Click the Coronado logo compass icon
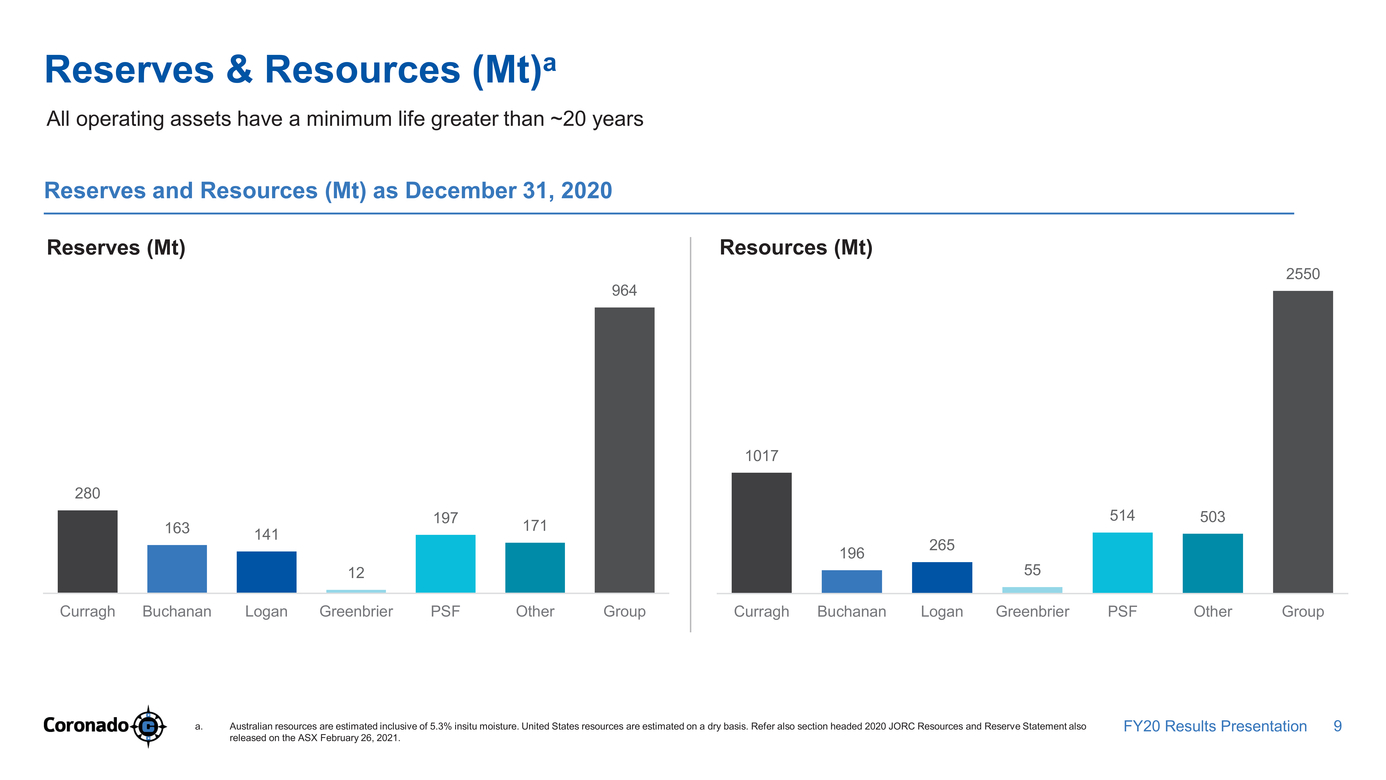1386x780 pixels. 149,726
